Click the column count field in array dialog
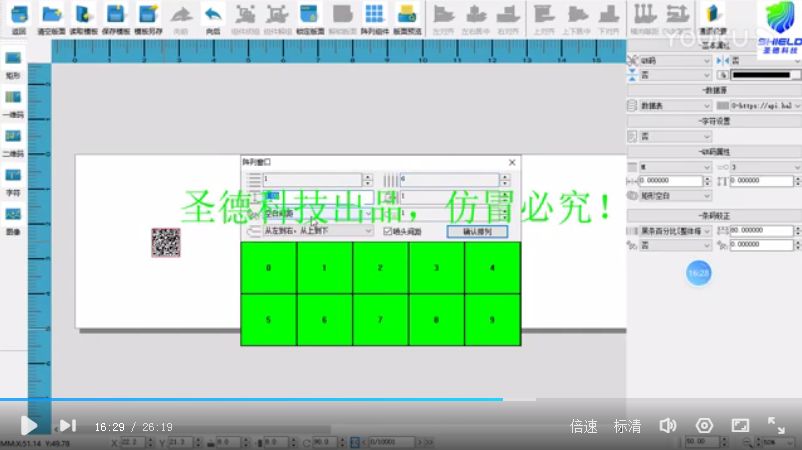The height and width of the screenshot is (450, 802). click(x=449, y=179)
